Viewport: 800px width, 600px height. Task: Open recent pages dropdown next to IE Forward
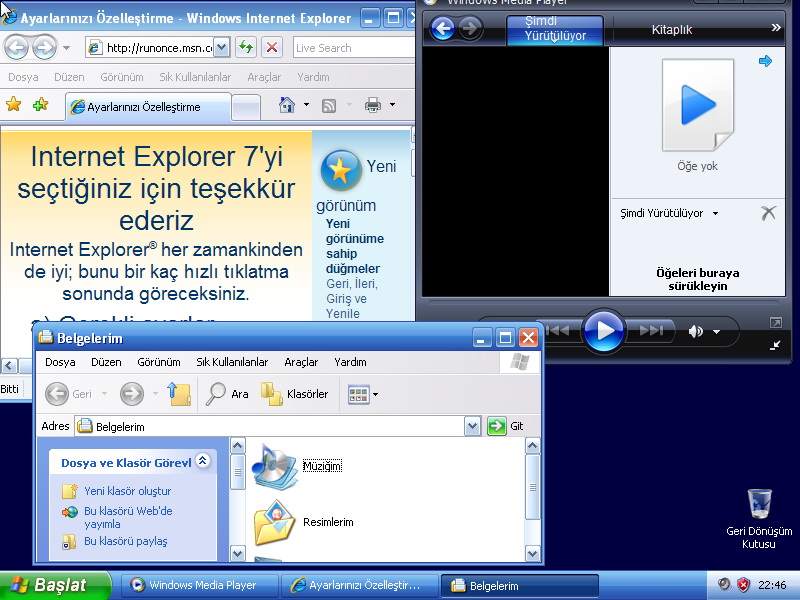pyautogui.click(x=66, y=48)
